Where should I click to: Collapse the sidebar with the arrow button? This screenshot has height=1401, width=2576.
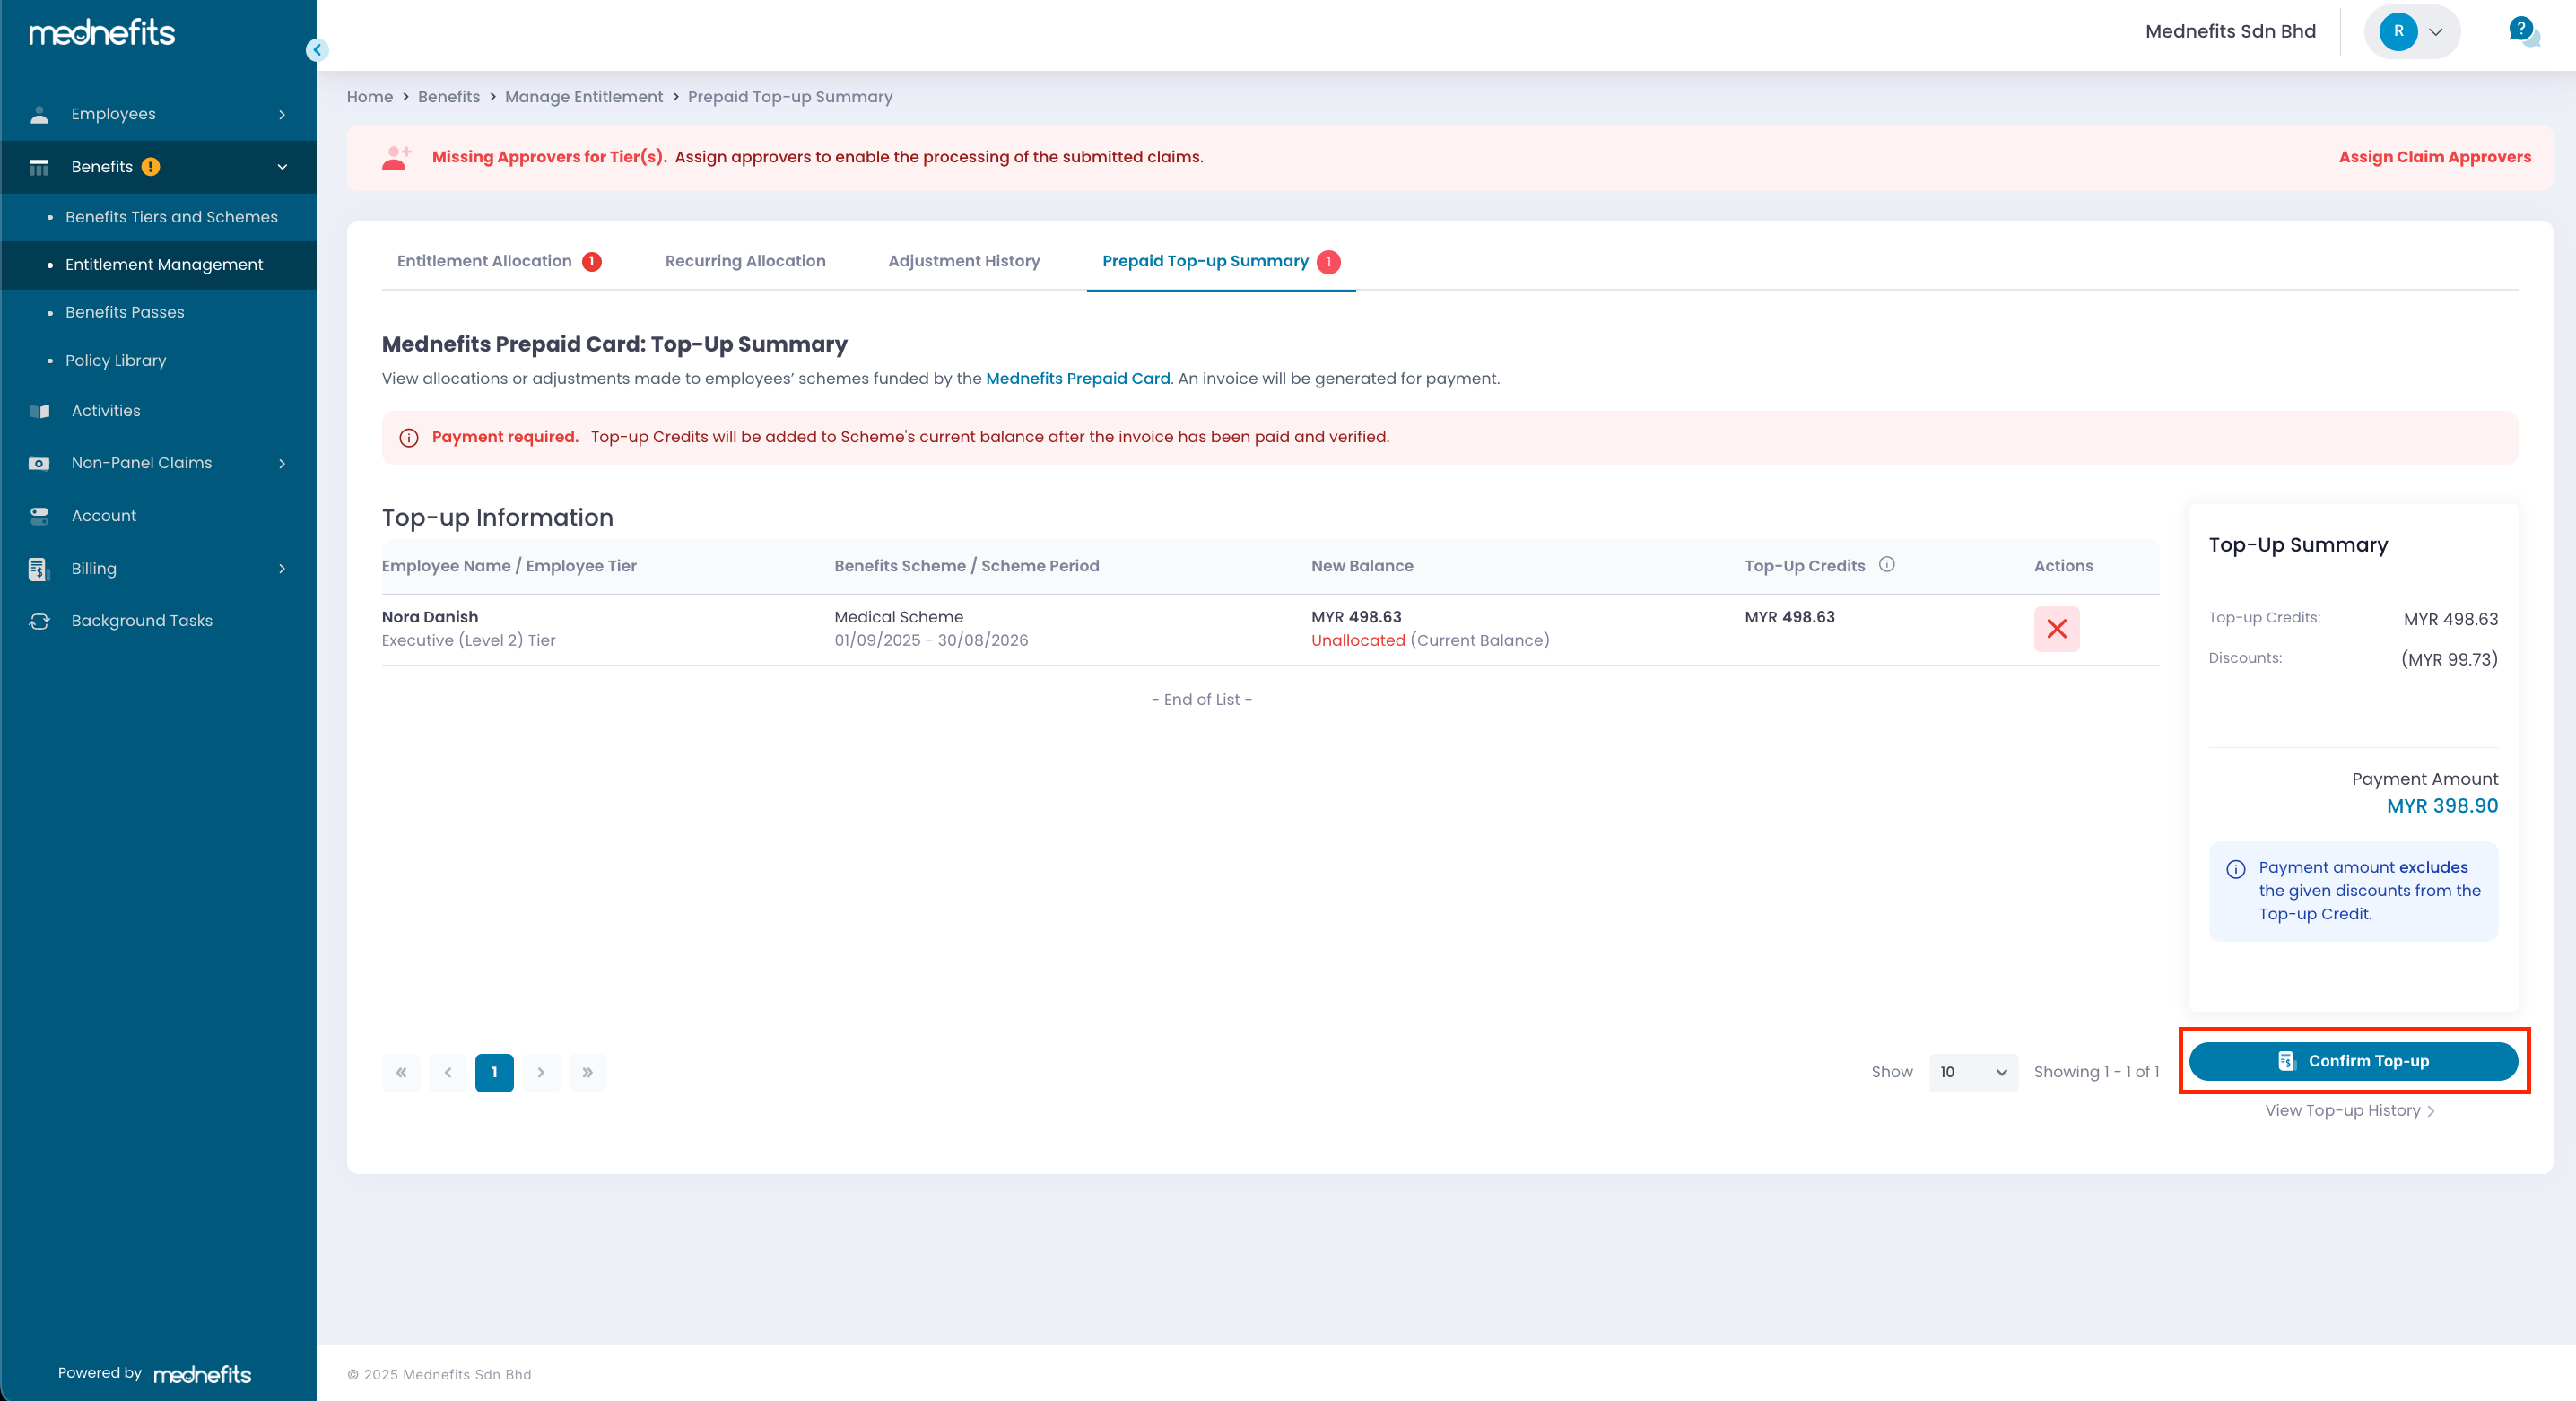(x=317, y=50)
